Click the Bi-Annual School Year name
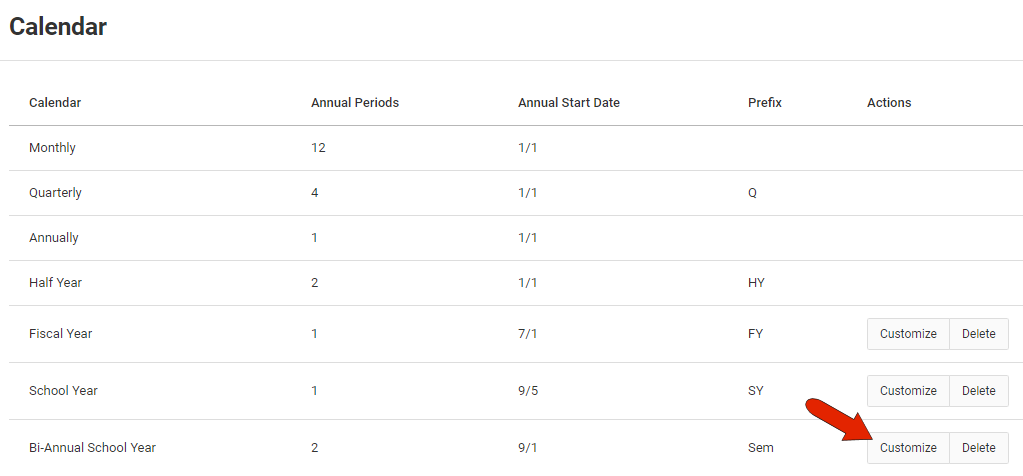Screen dimensions: 1023x476 coord(93,448)
